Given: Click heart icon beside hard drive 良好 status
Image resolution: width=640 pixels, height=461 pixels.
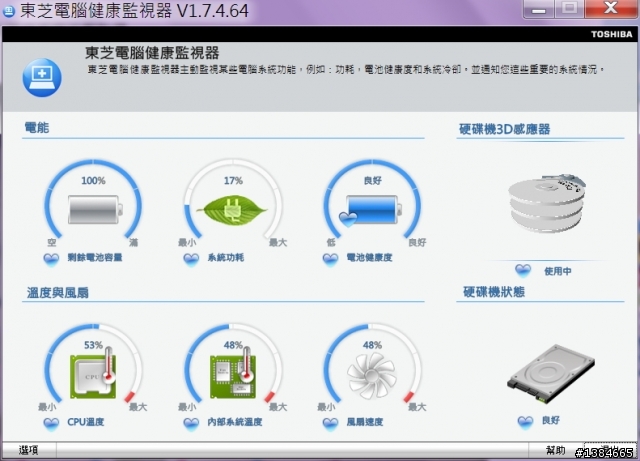Looking at the screenshot, I should pos(525,421).
